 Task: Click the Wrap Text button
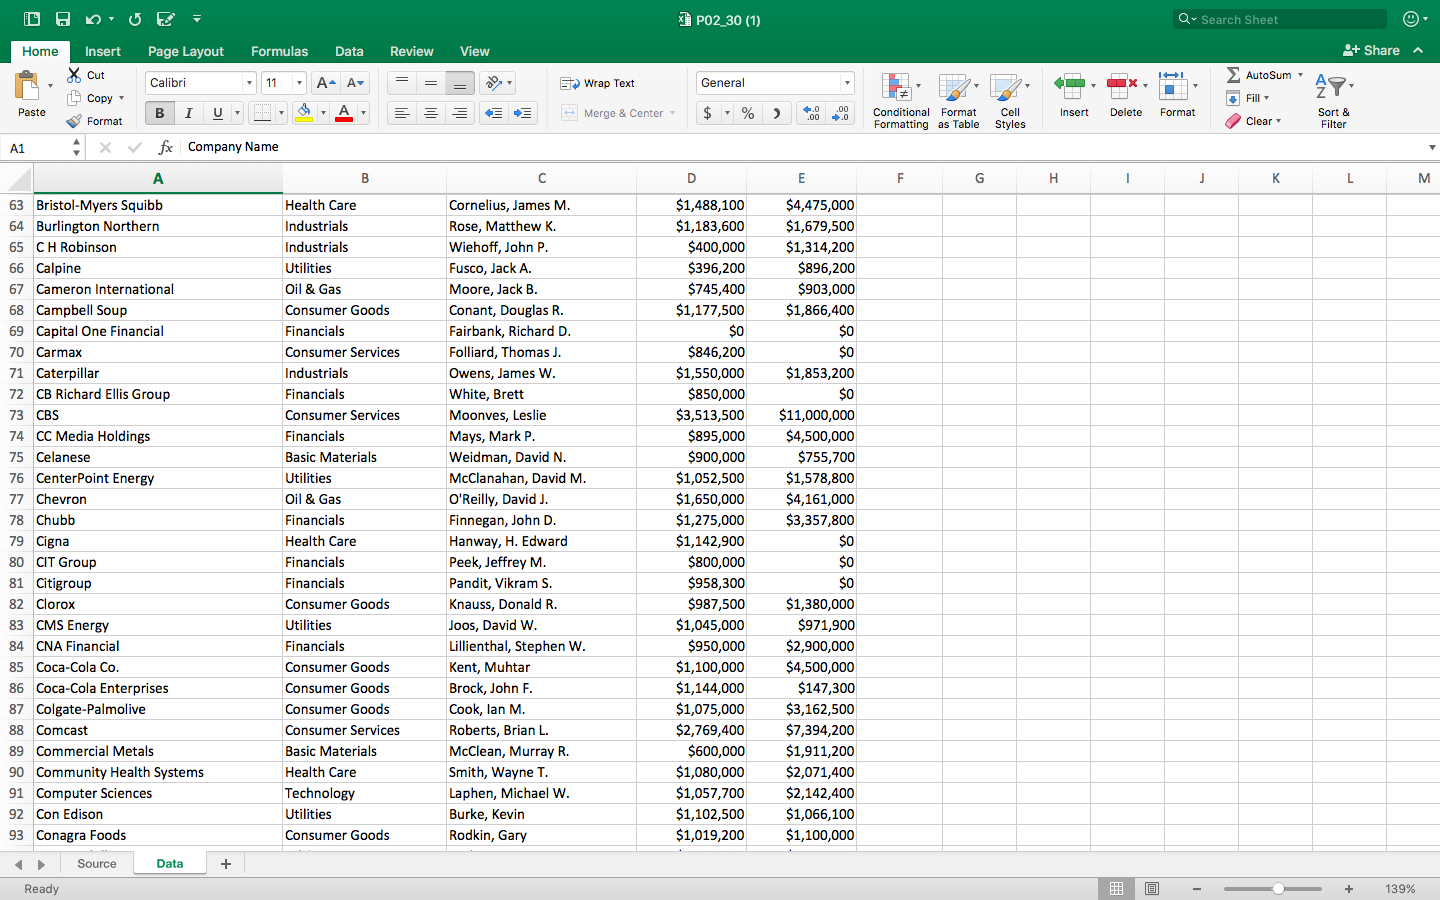point(598,83)
